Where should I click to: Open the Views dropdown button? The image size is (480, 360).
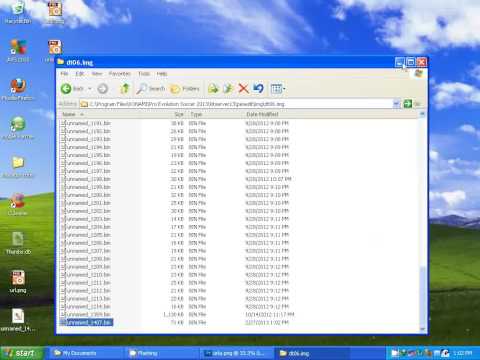278,88
